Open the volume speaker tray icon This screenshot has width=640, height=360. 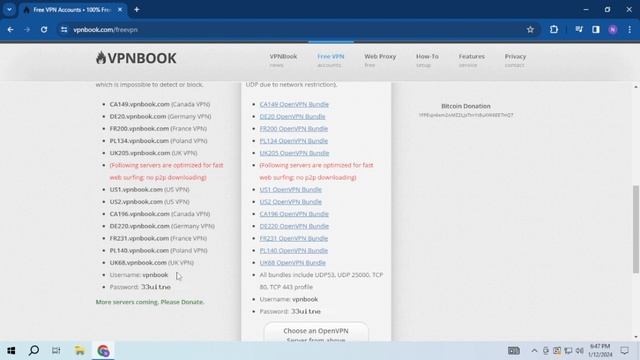pos(580,351)
